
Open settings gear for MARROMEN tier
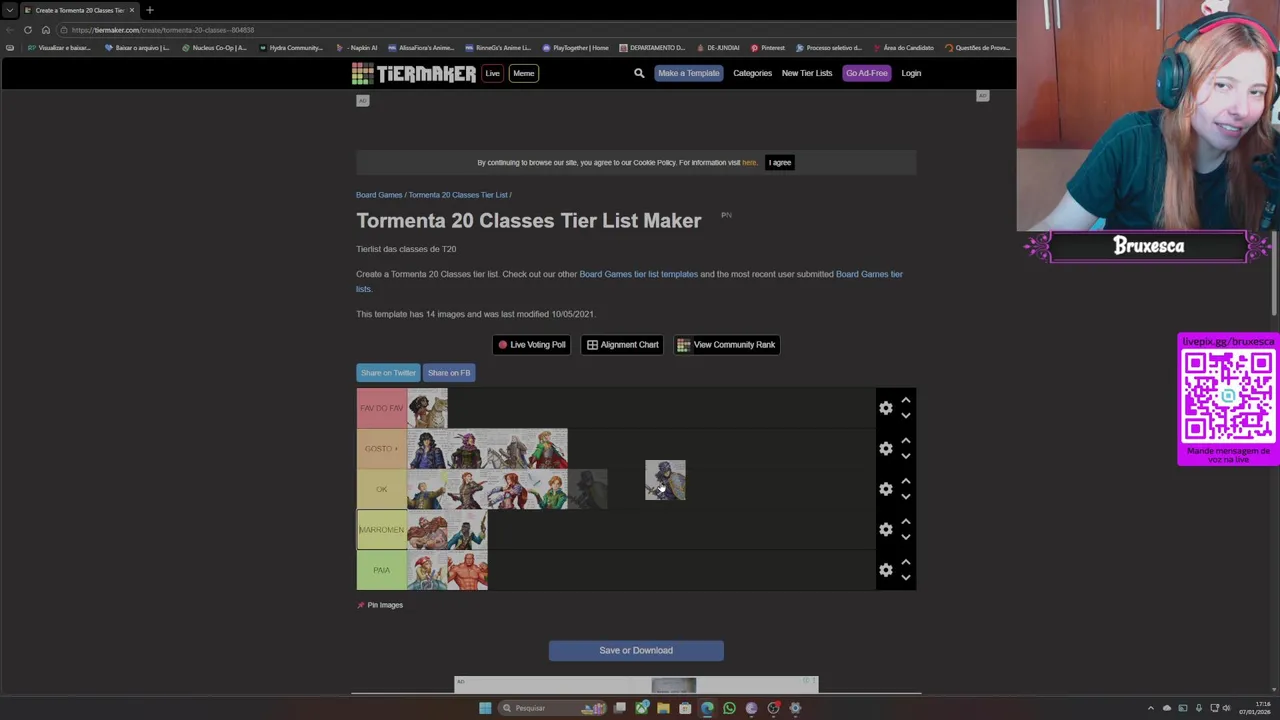point(886,529)
